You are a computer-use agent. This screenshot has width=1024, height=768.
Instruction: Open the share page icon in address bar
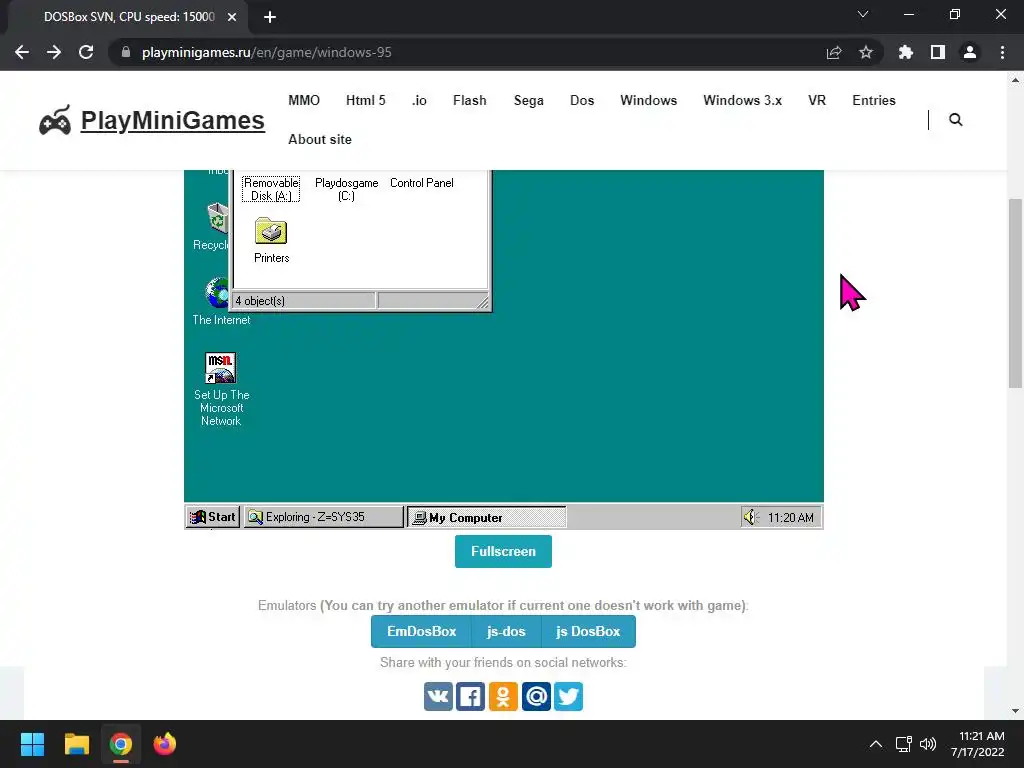pos(833,52)
